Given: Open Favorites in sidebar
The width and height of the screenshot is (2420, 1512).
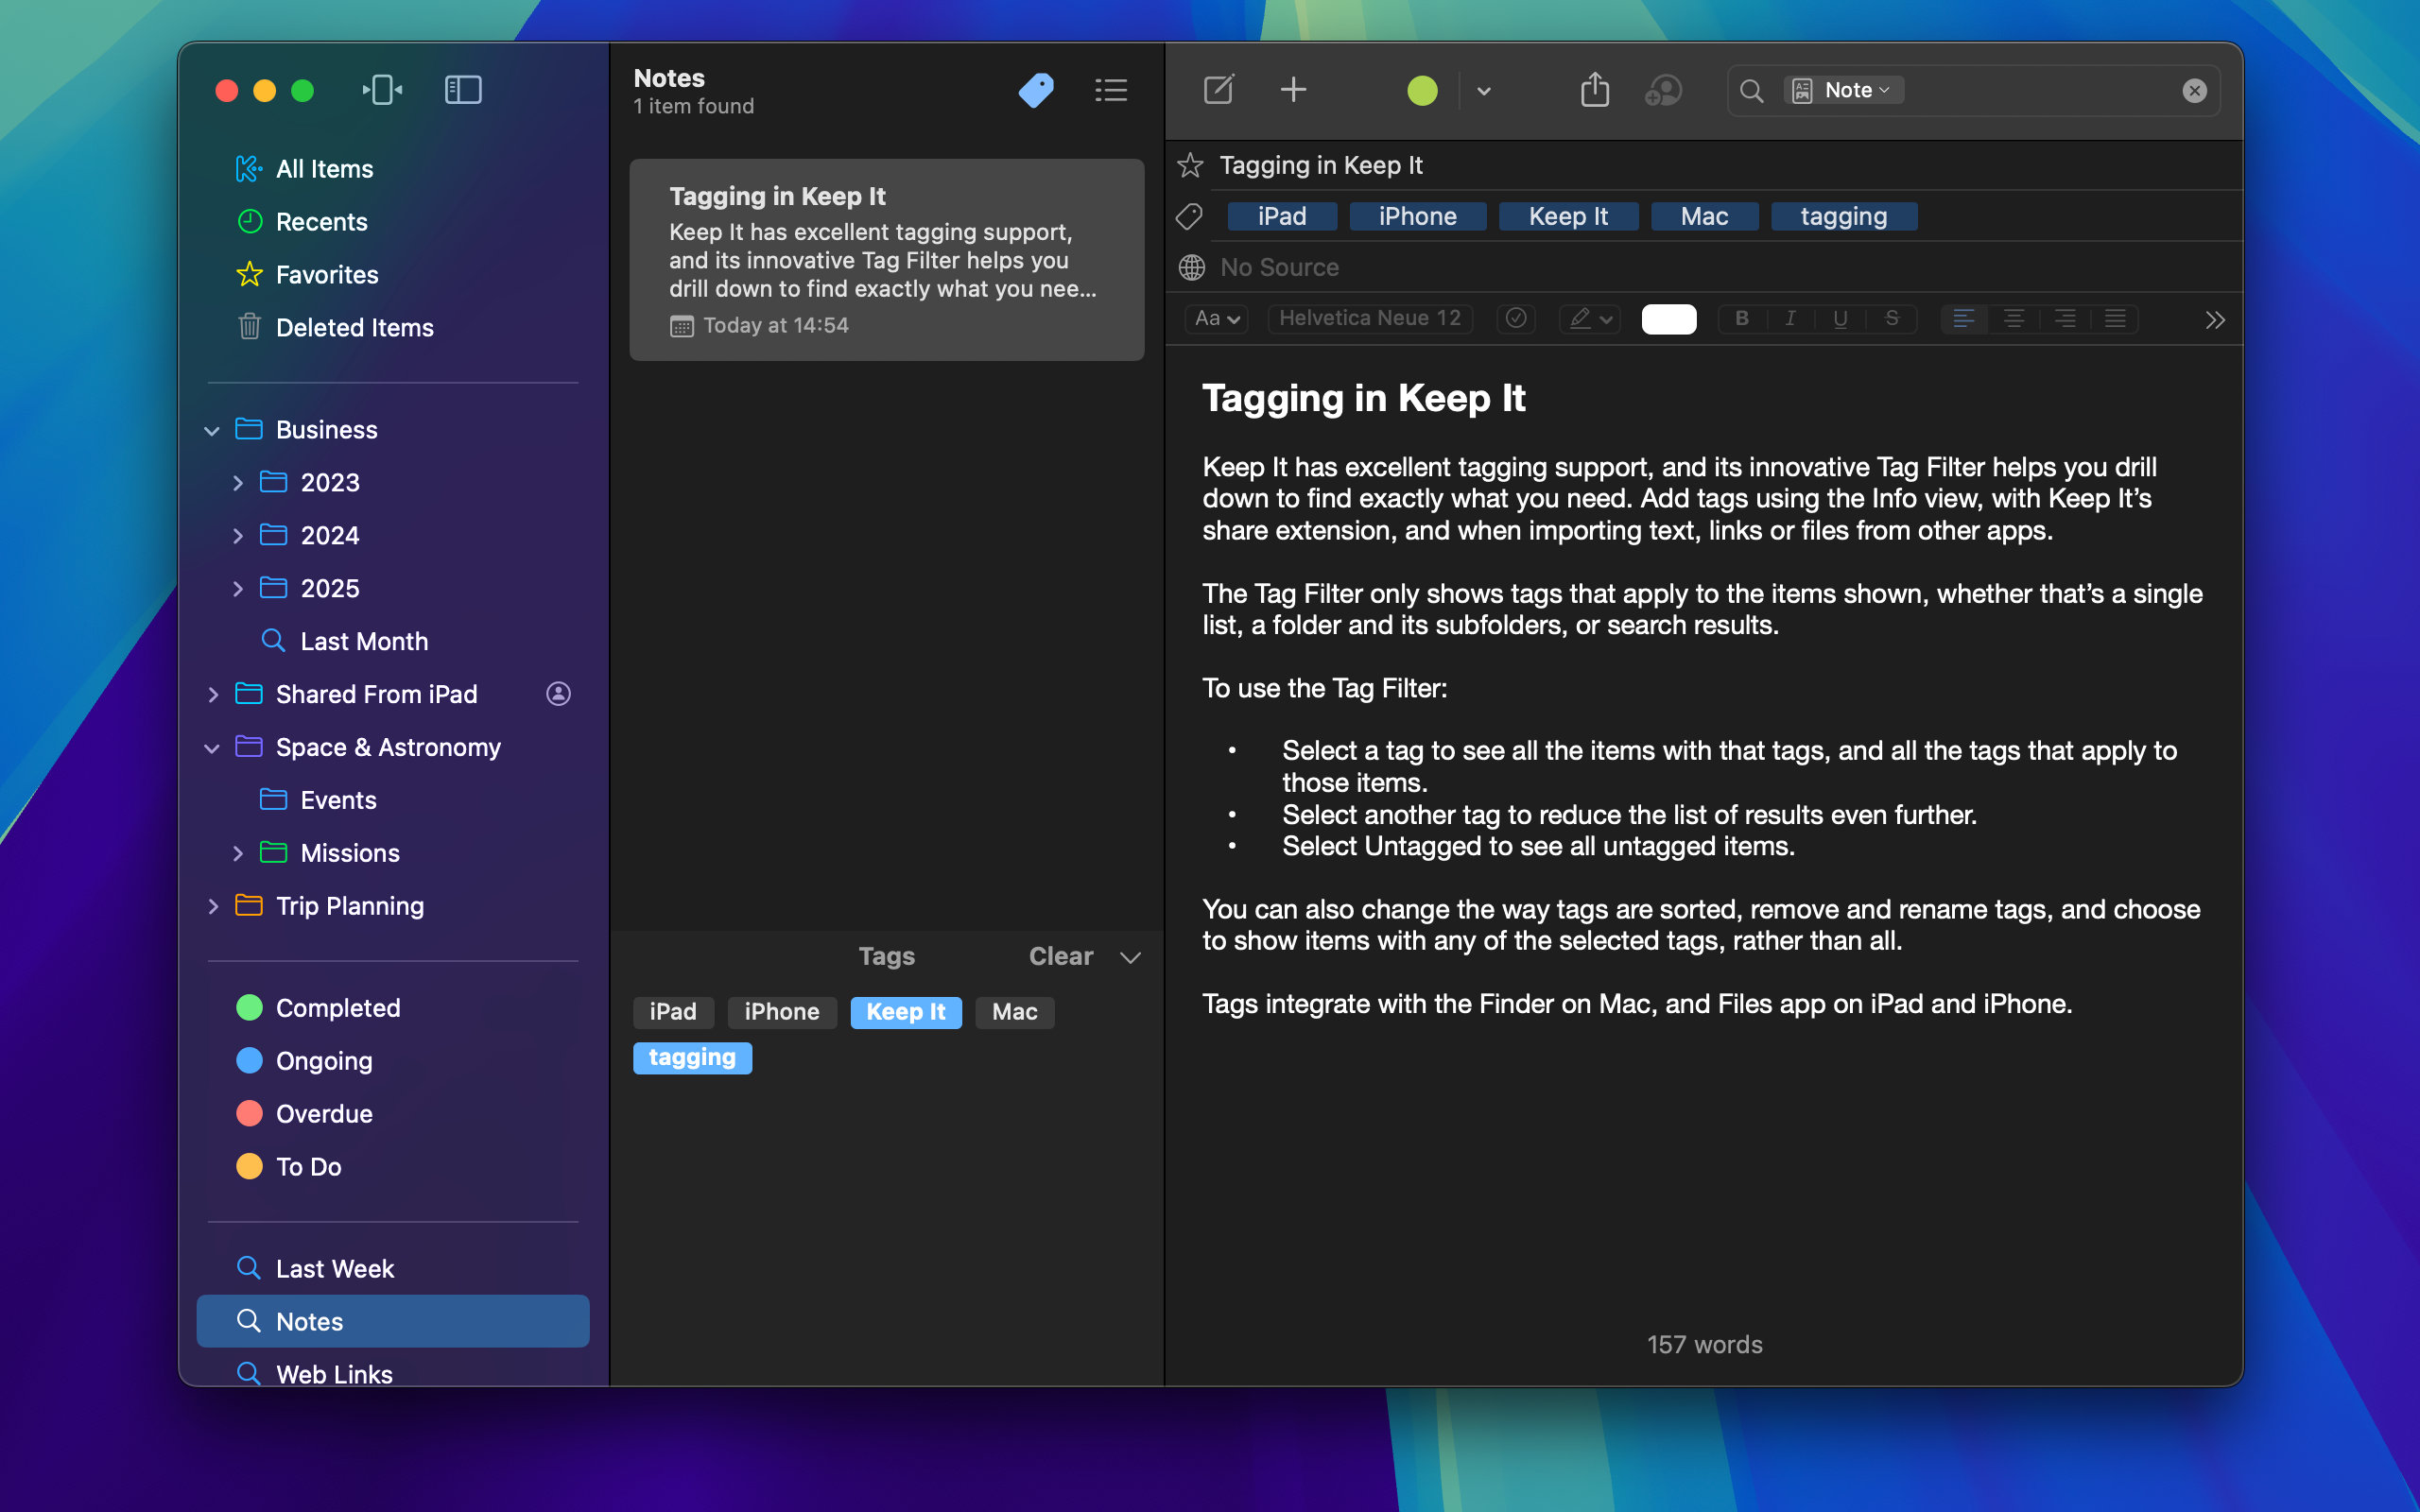Looking at the screenshot, I should (393, 275).
